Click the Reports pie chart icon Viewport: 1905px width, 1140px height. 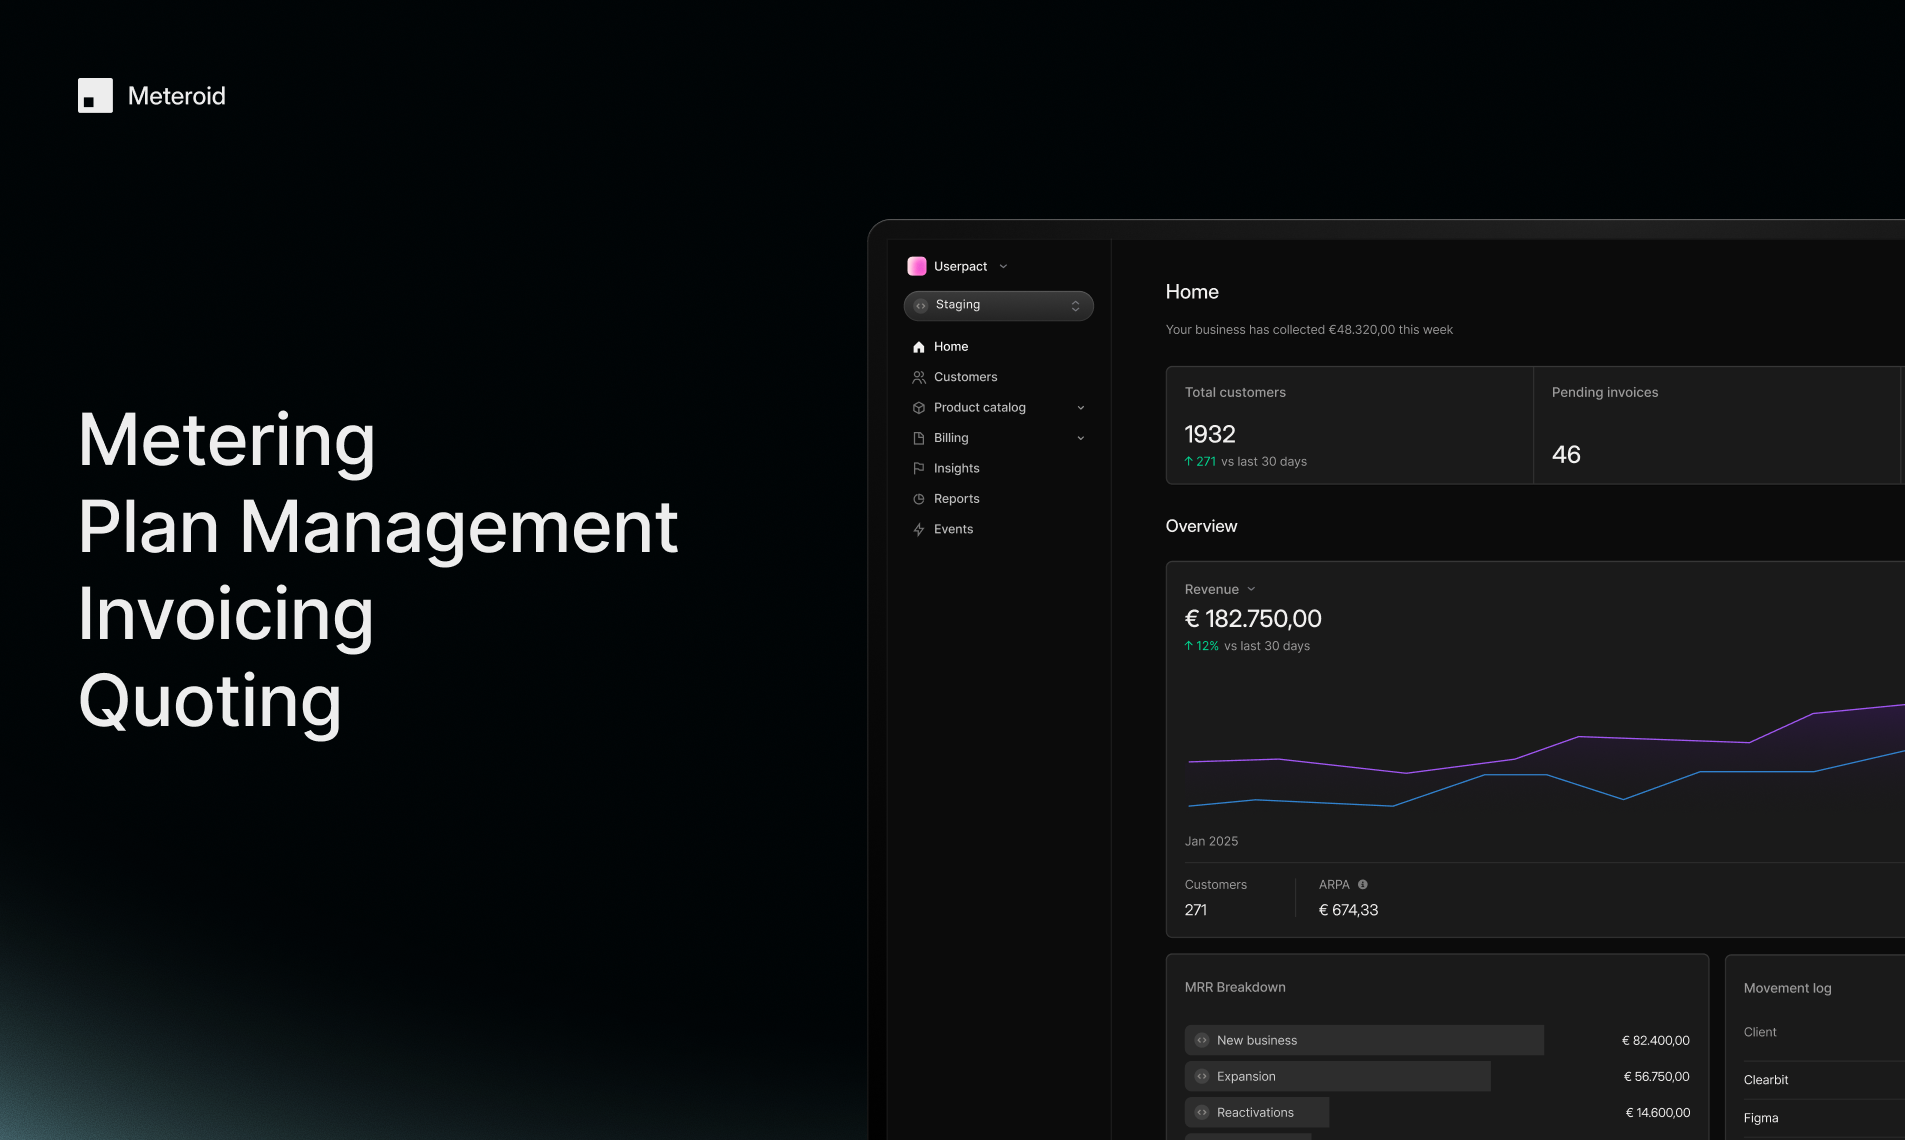coord(919,499)
